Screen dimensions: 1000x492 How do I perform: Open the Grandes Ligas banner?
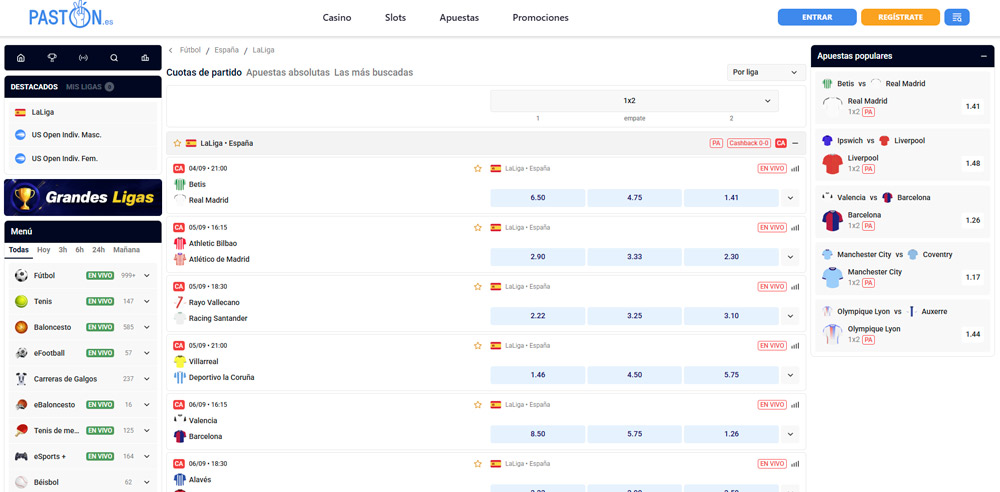click(x=83, y=198)
